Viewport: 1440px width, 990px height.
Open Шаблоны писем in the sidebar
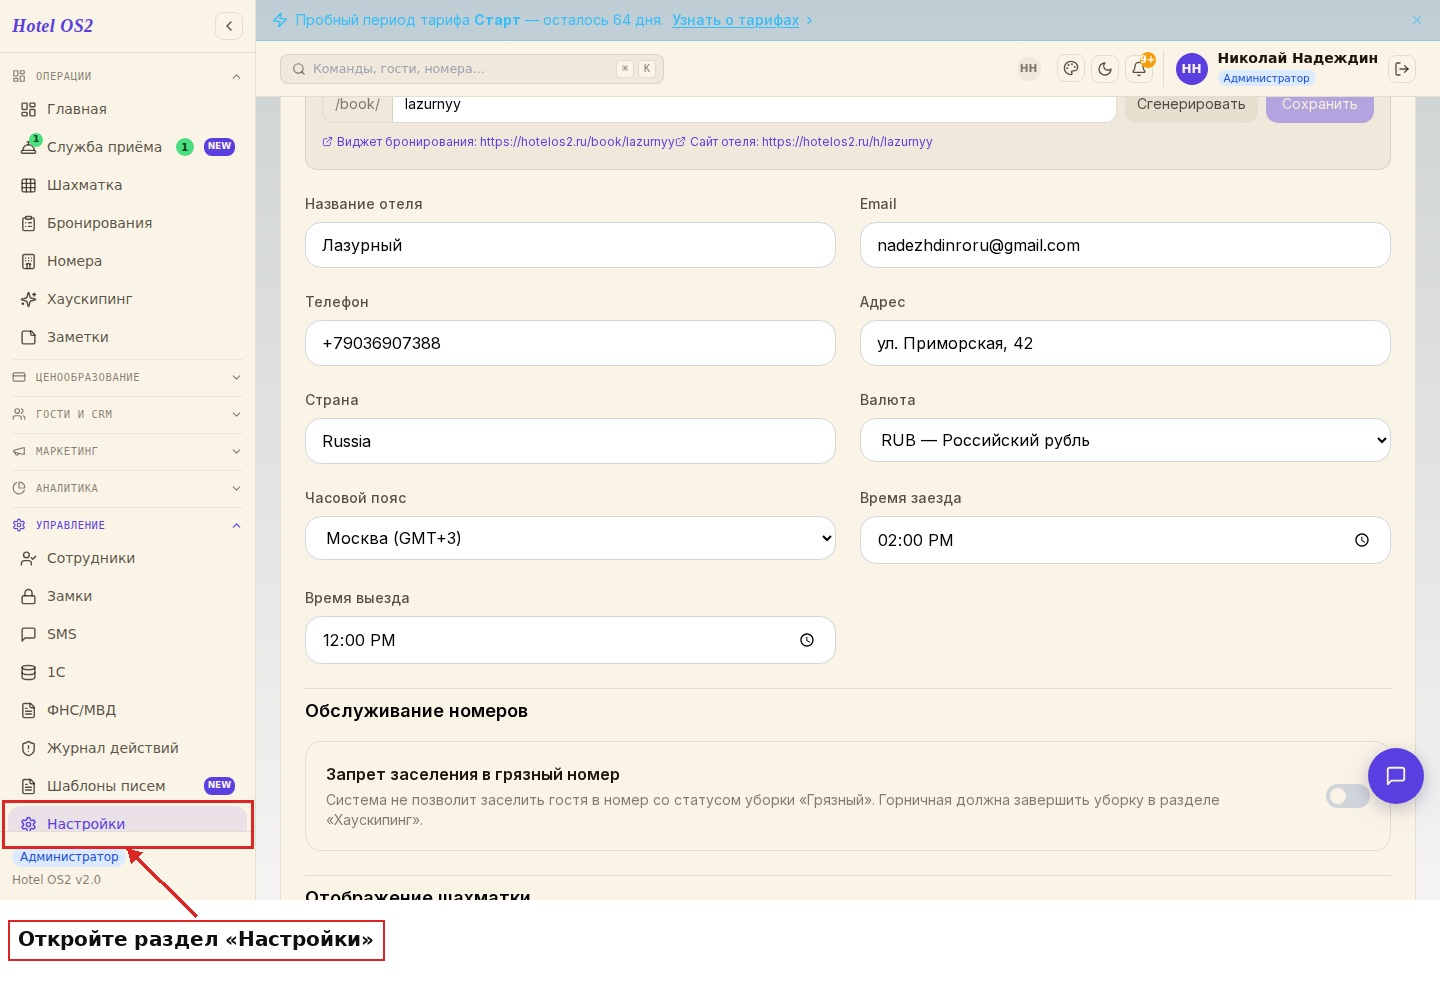point(128,786)
